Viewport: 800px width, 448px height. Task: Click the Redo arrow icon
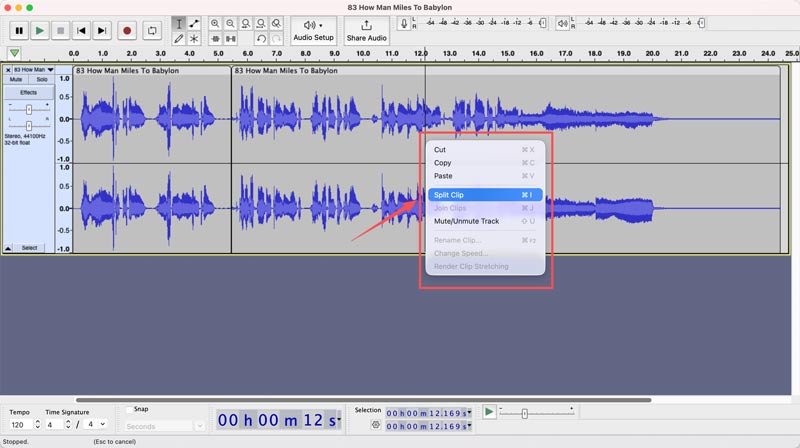(x=277, y=39)
